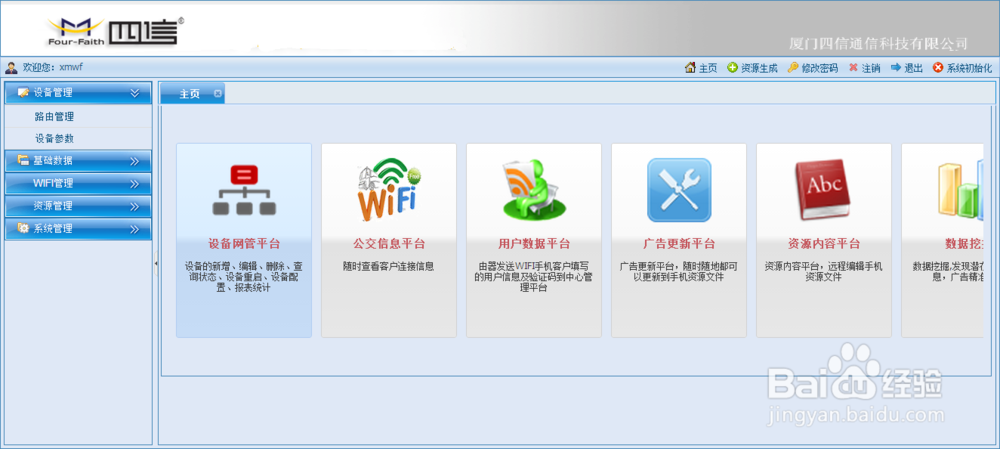Click the 随时查看客户连接信息 description
This screenshot has width=1000, height=449.
pos(388,267)
